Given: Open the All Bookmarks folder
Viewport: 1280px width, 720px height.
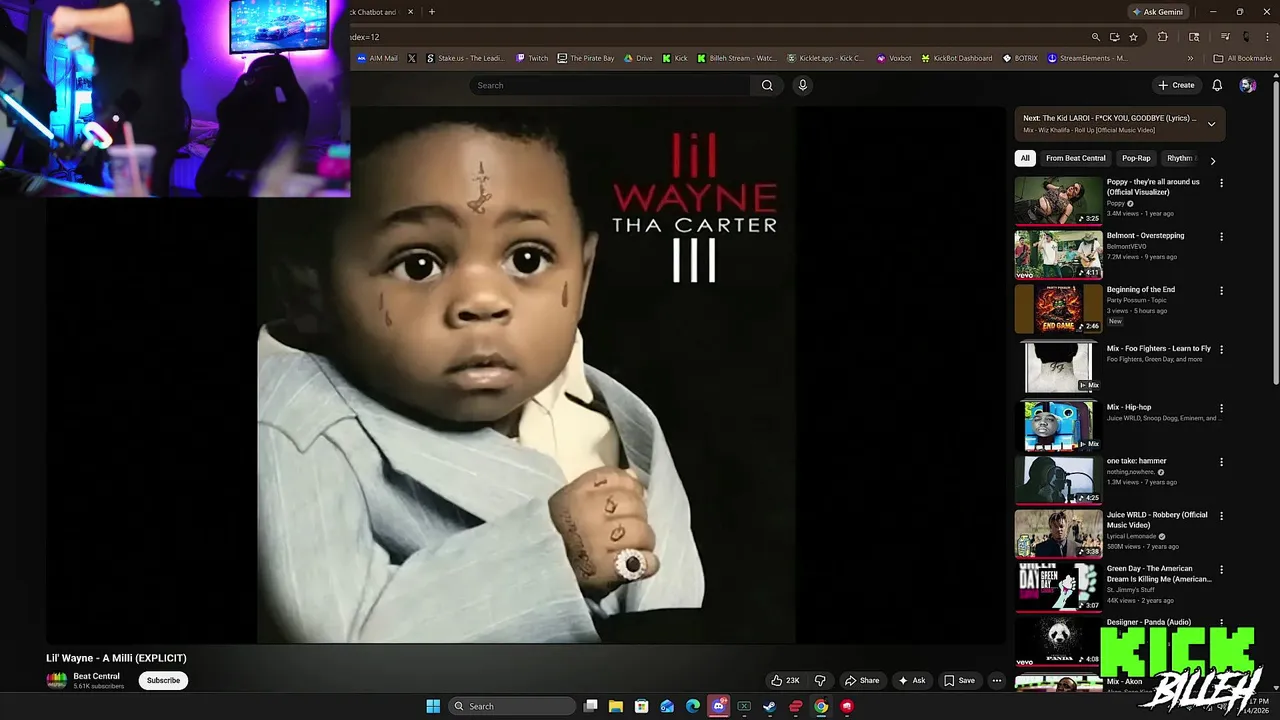Looking at the screenshot, I should point(1243,58).
